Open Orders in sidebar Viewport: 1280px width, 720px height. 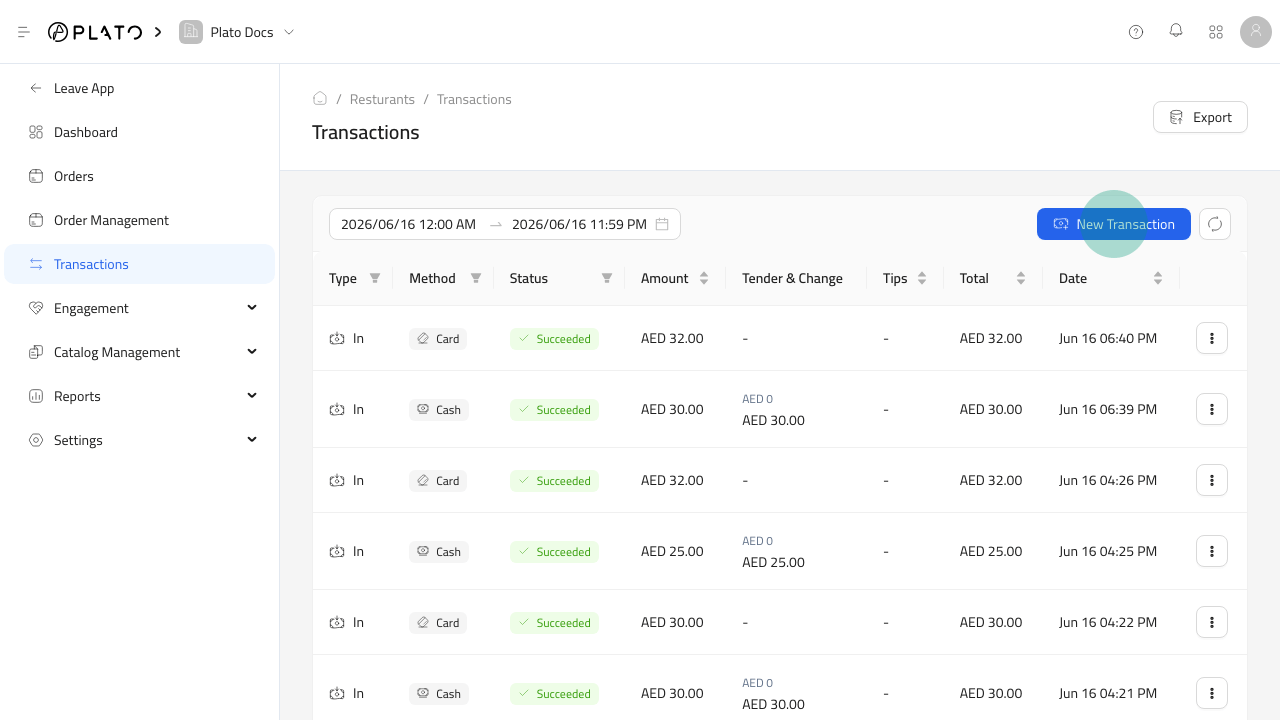coord(139,176)
